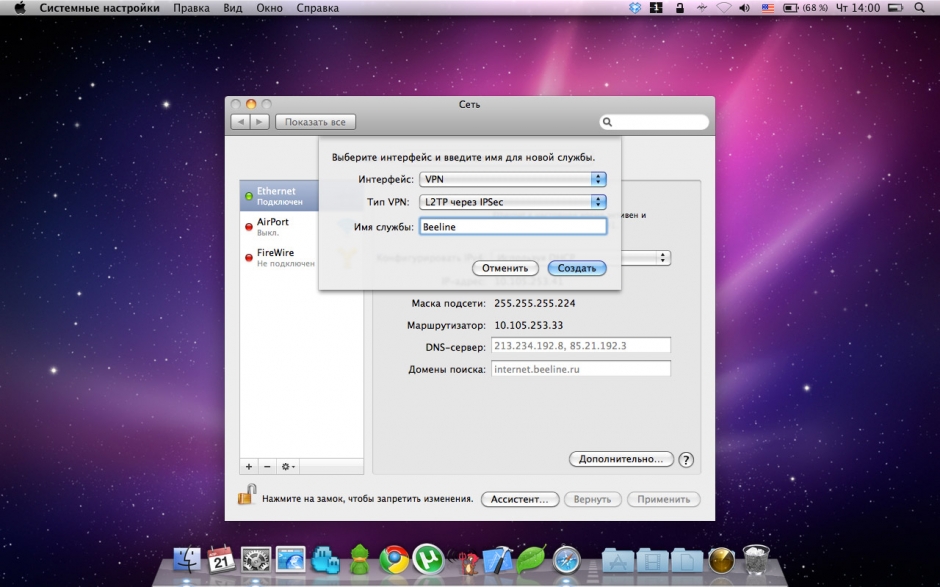Open the AirPort Wi-Fi status menu

pyautogui.click(x=724, y=8)
